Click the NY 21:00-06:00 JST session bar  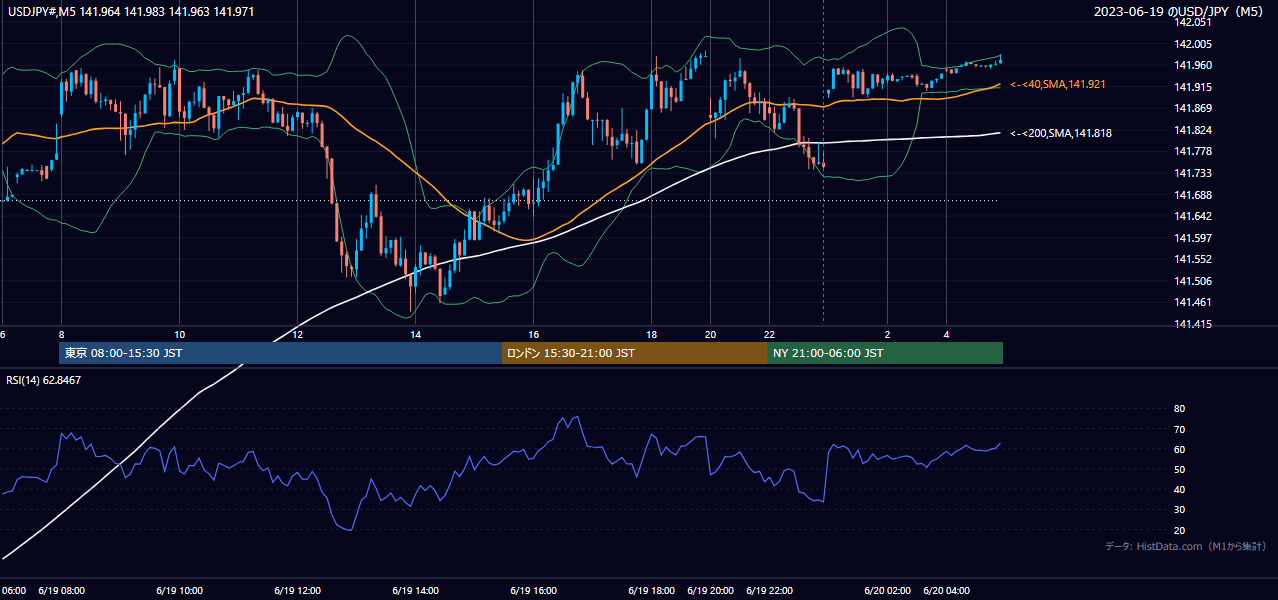885,353
